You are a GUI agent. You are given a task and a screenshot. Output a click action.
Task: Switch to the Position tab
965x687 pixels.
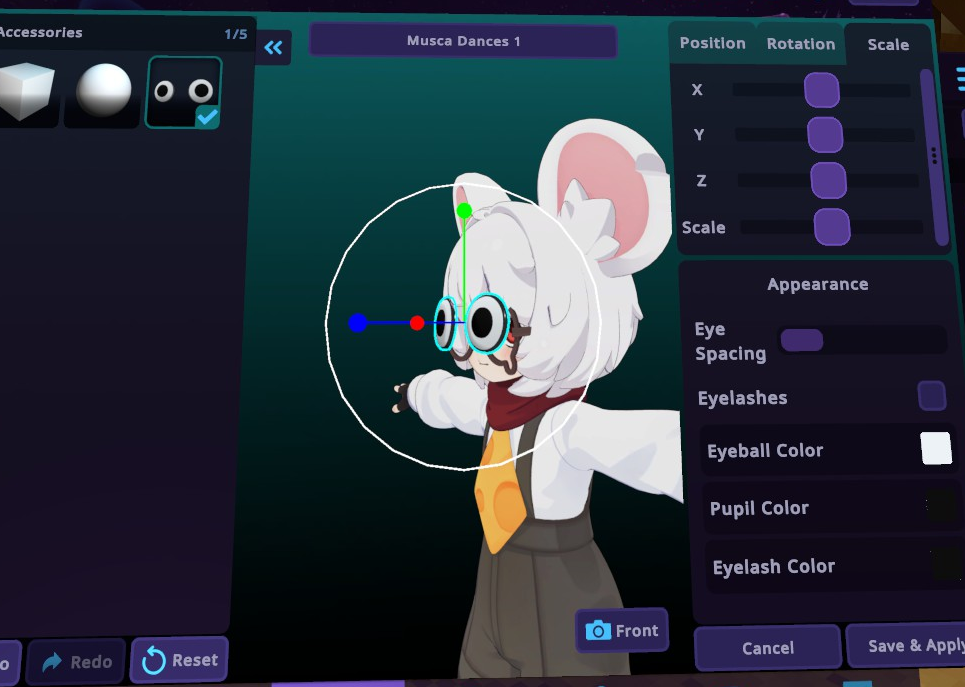712,43
